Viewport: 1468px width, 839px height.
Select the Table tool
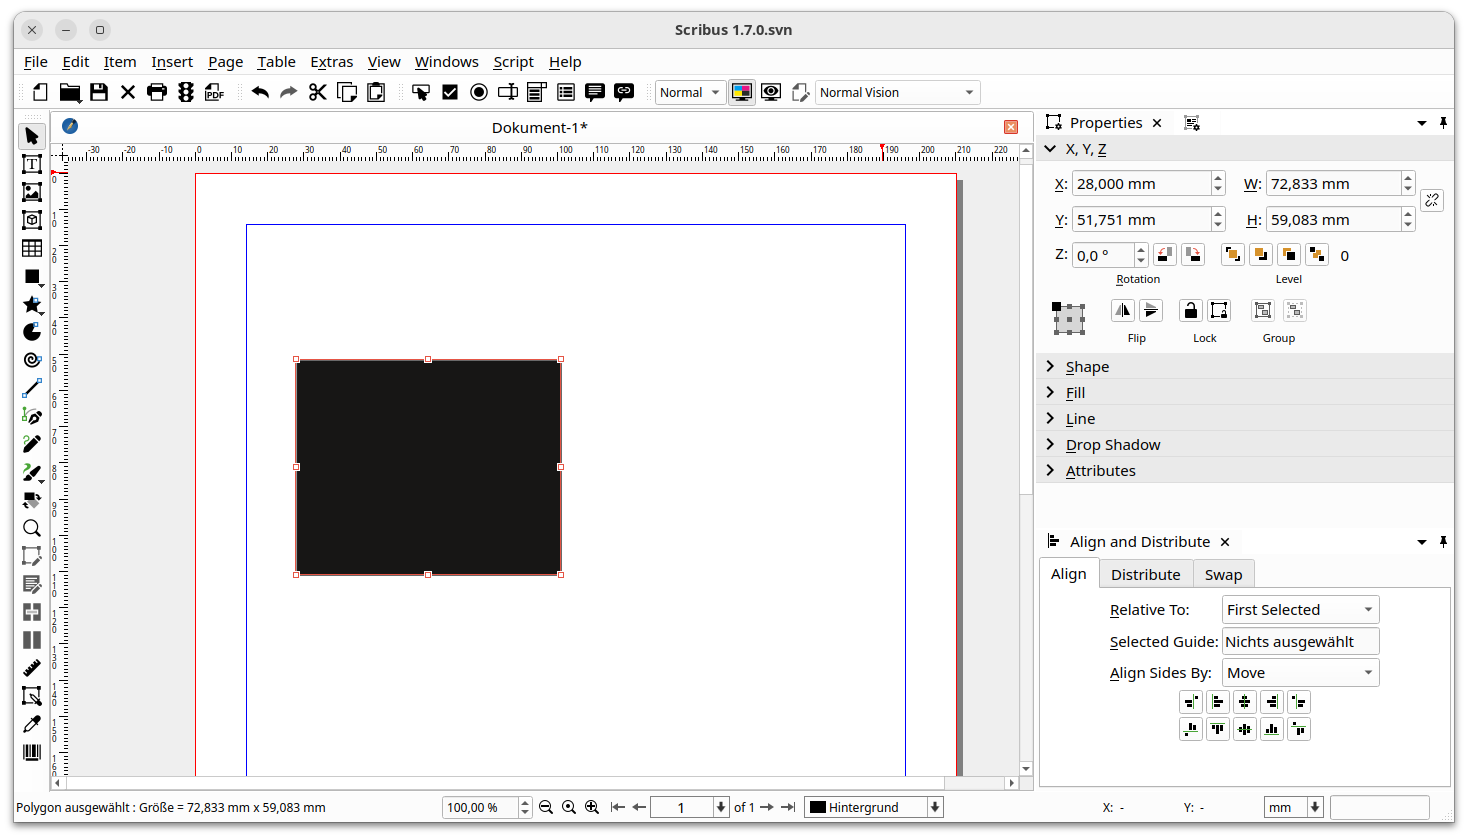point(32,248)
